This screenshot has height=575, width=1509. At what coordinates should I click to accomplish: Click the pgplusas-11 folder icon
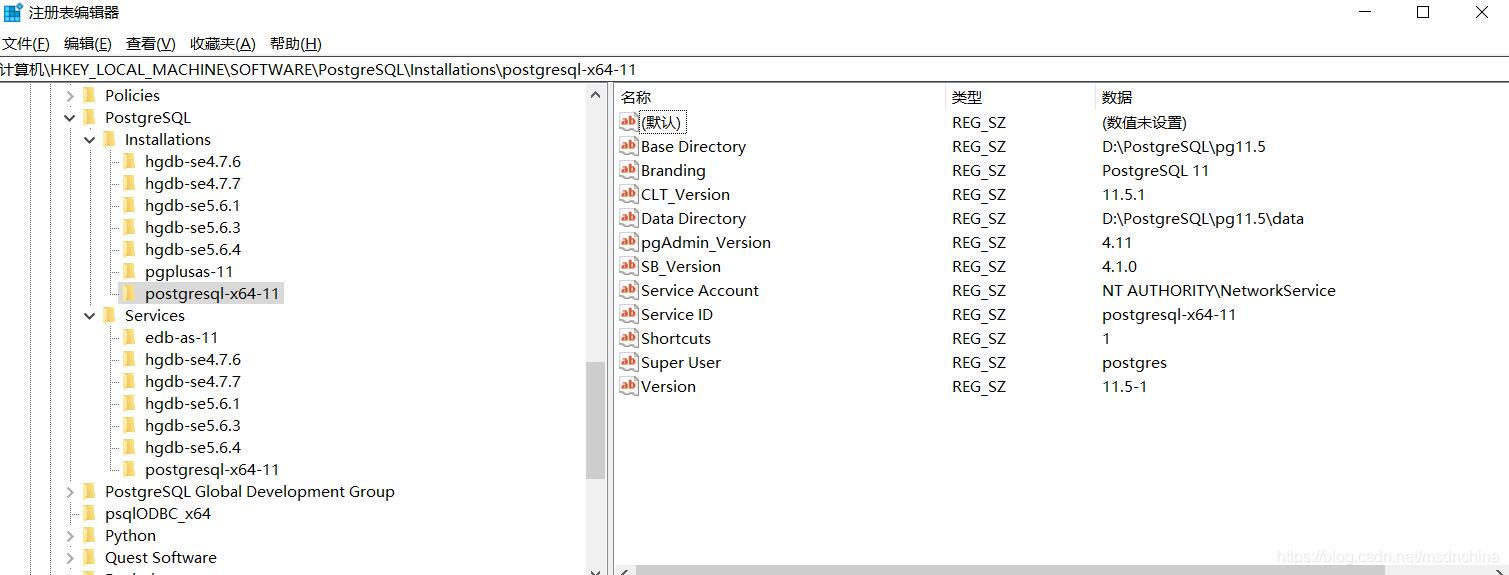click(x=129, y=271)
